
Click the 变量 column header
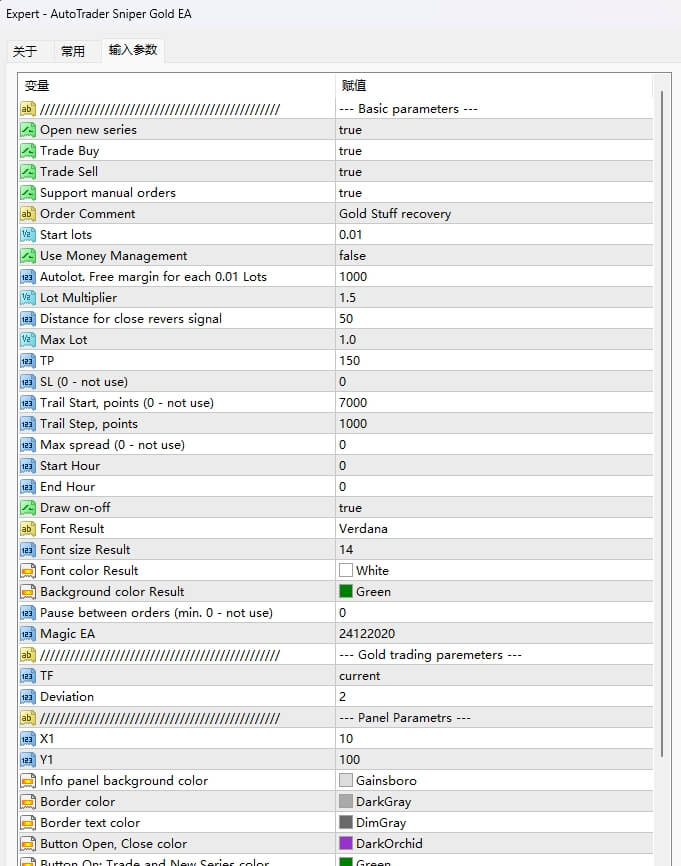coord(177,86)
